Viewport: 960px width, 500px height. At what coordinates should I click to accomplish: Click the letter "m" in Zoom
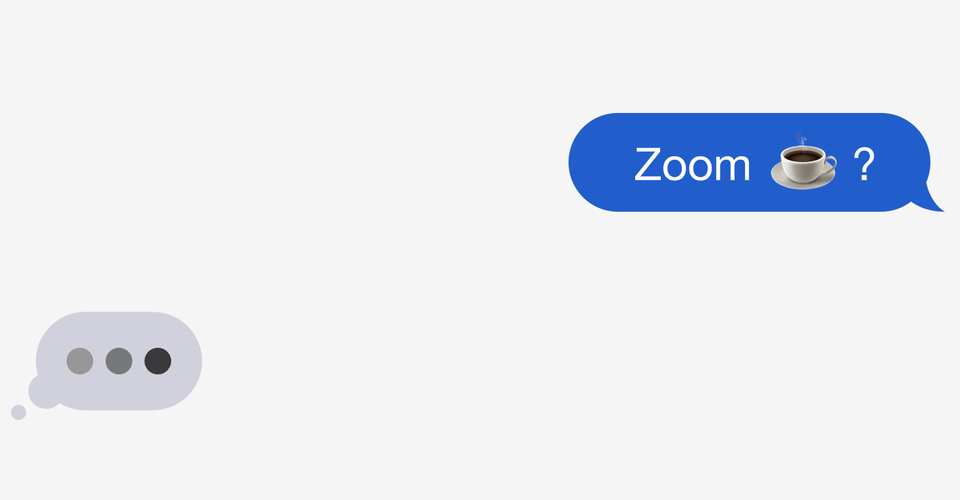pyautogui.click(x=732, y=168)
